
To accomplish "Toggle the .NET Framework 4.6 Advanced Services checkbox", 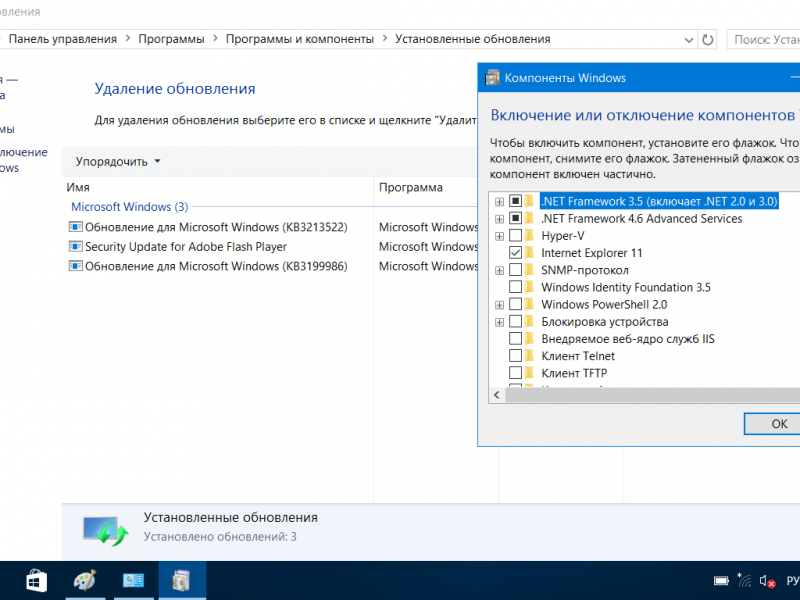I will 515,218.
